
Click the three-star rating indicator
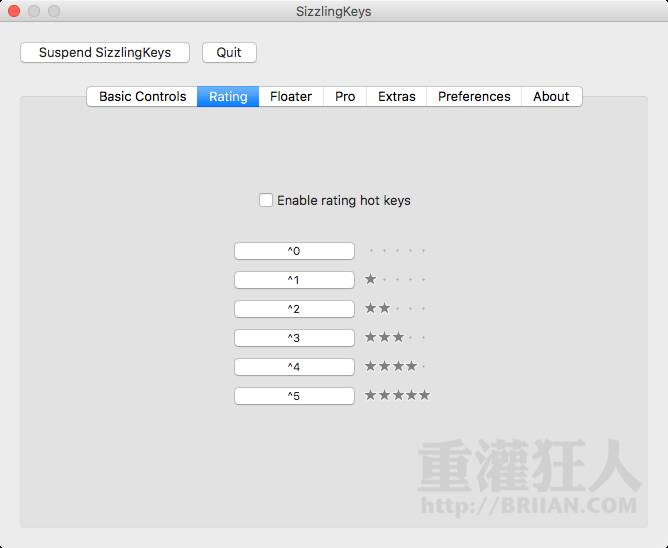point(397,337)
